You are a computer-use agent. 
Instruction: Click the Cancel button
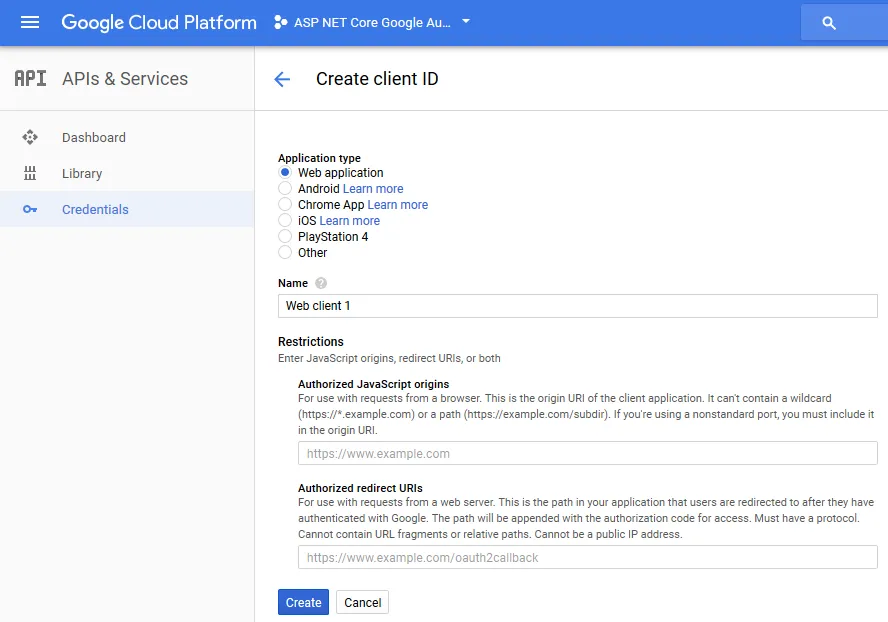point(362,602)
